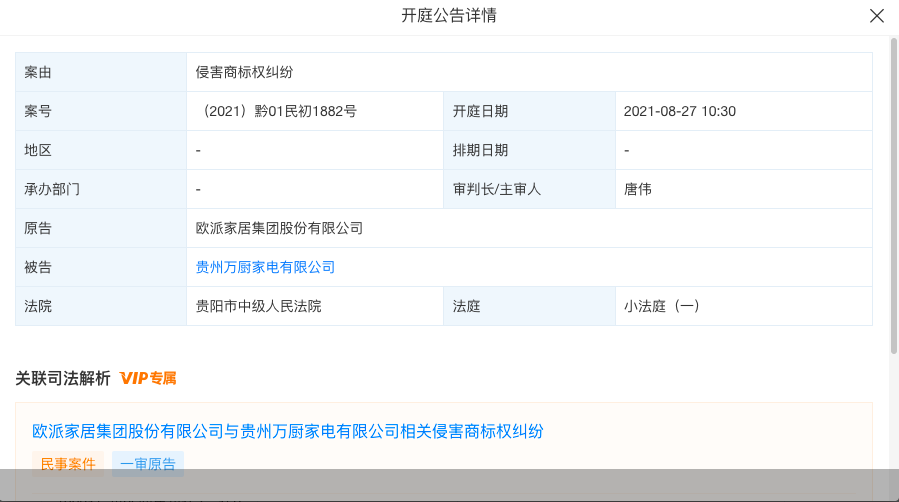Select courtroom value 小法庭(一)
Image resolution: width=899 pixels, height=502 pixels.
662,306
